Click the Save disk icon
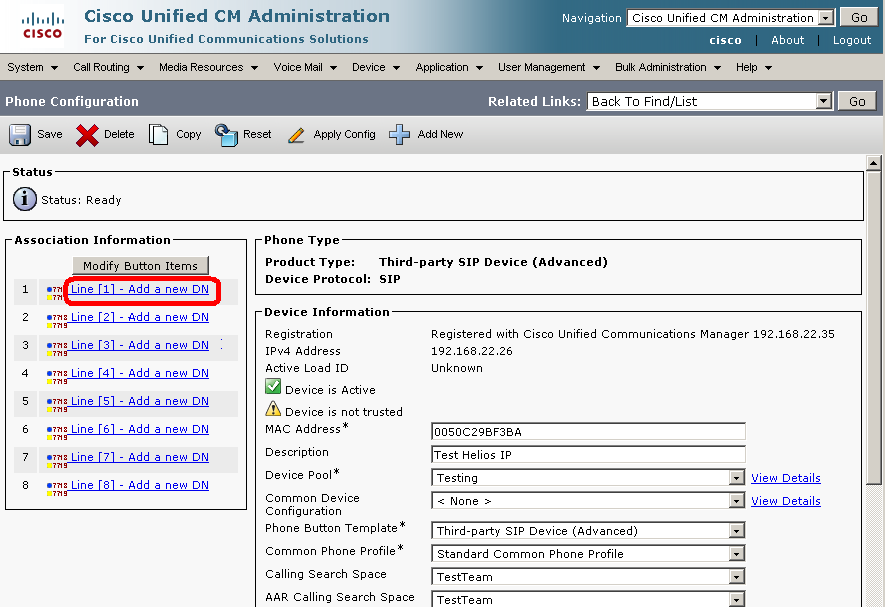Image resolution: width=885 pixels, height=607 pixels. point(20,135)
